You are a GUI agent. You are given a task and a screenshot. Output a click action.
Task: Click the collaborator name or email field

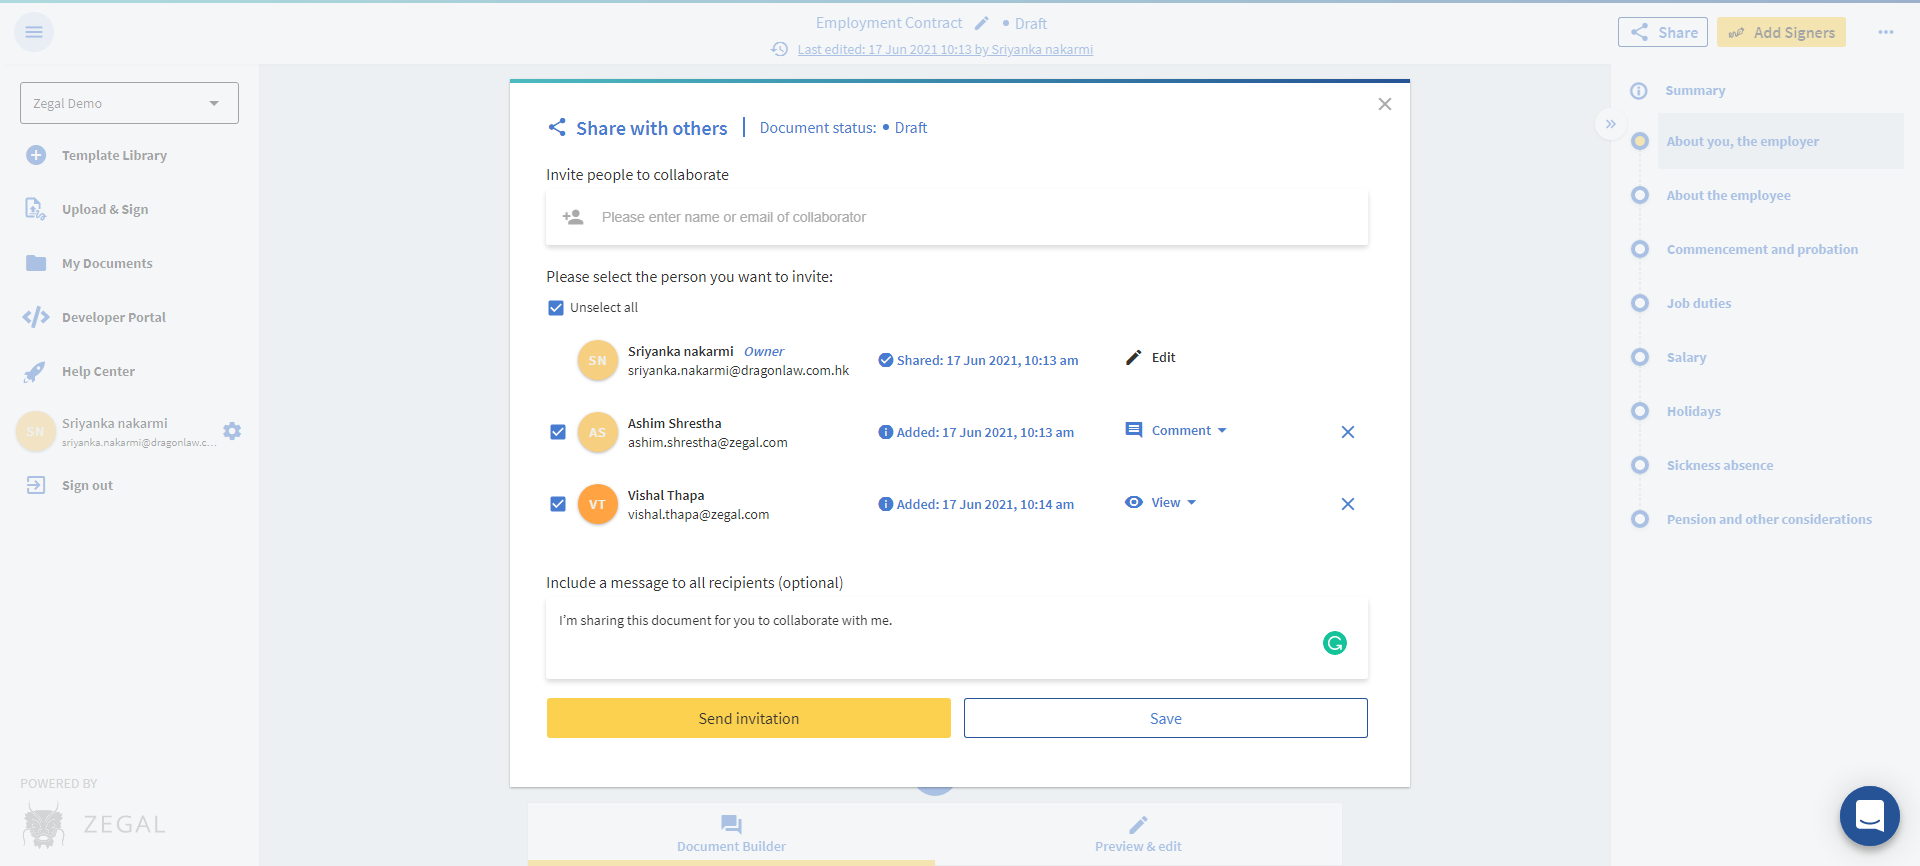click(957, 217)
